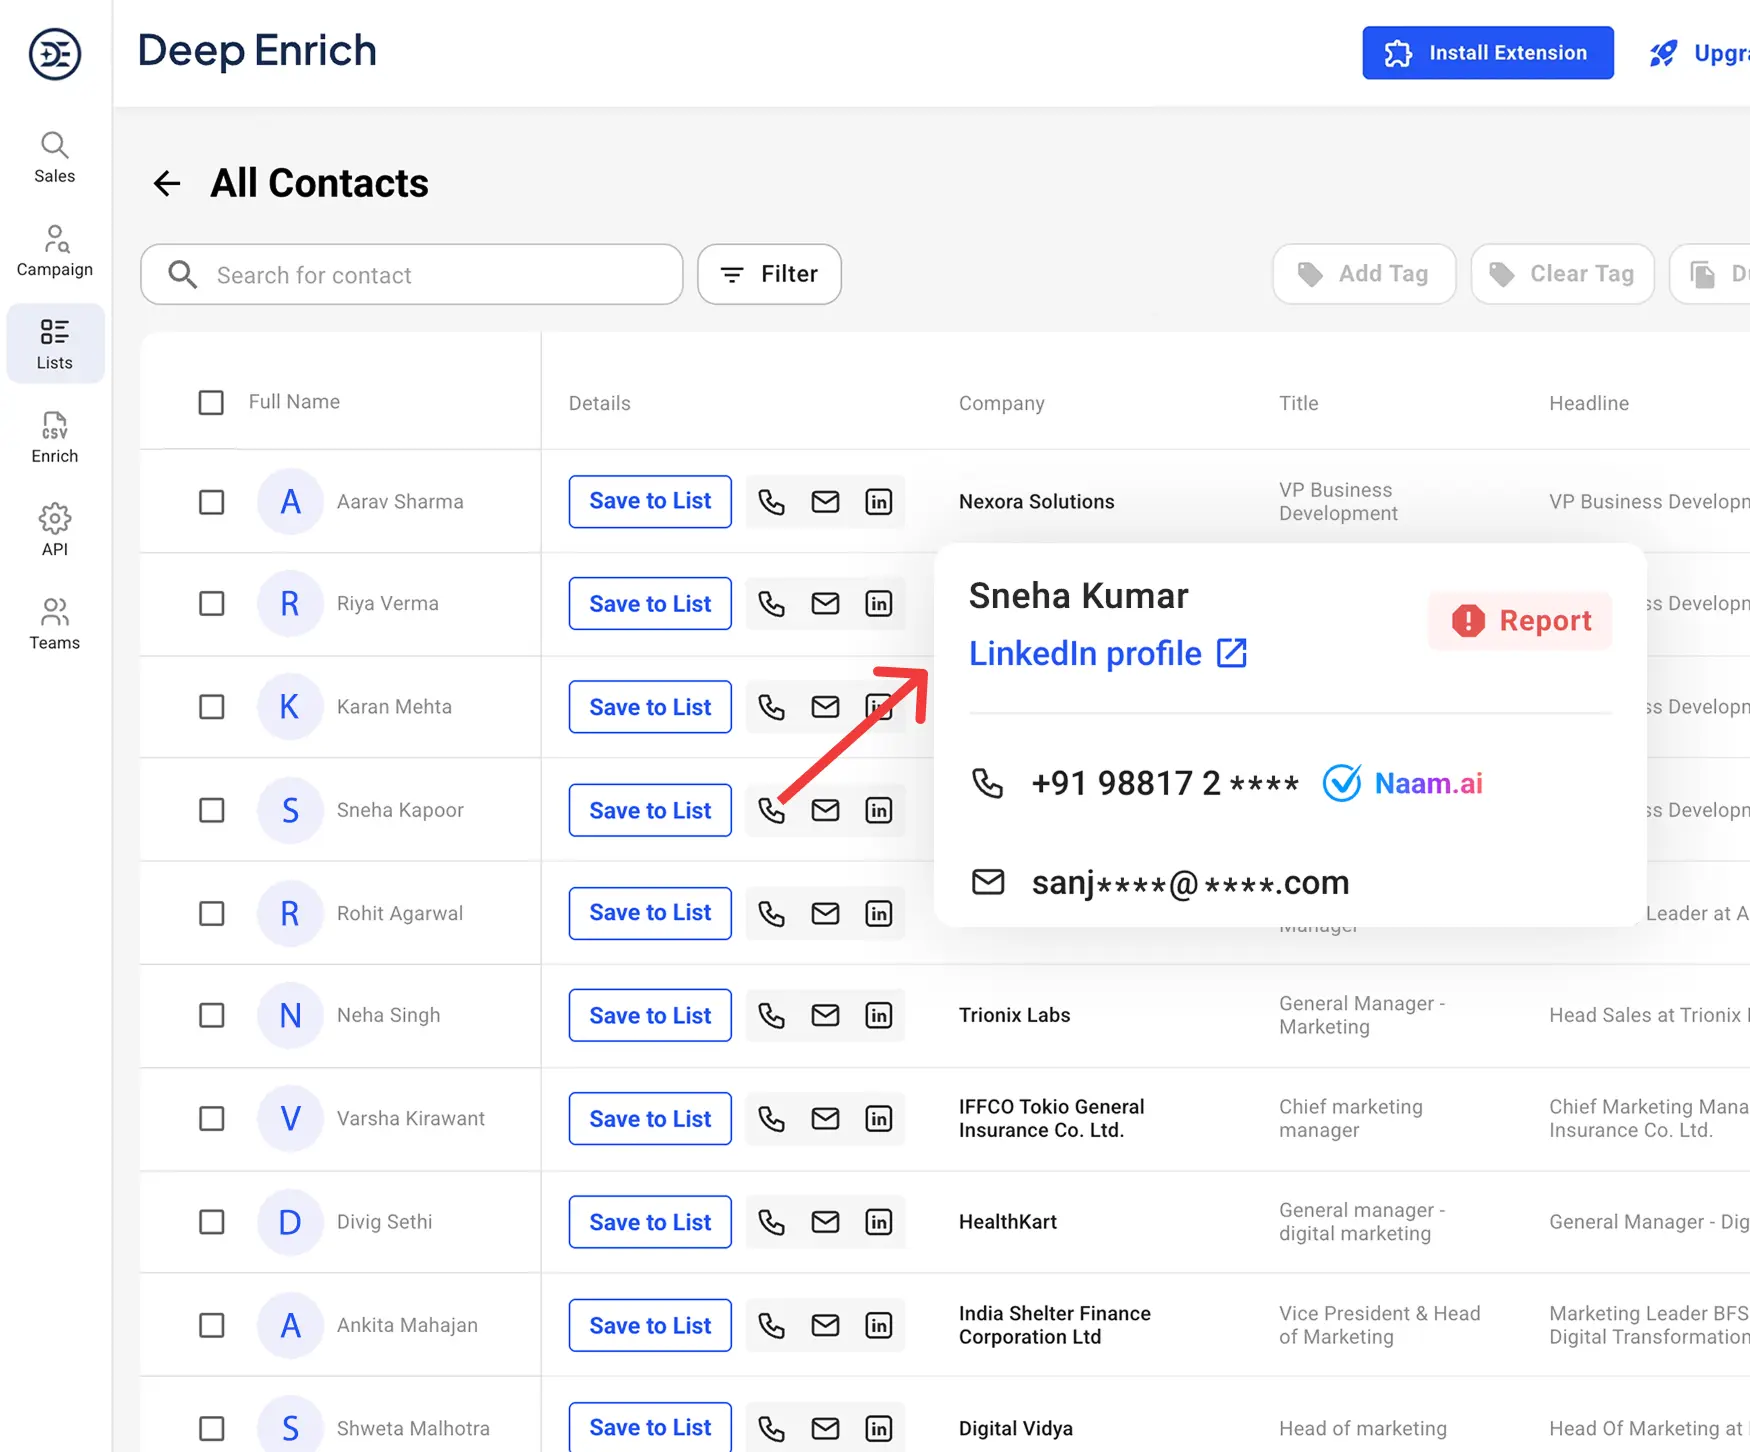1750x1452 pixels.
Task: Save Rohit Agarwal to a list
Action: (x=650, y=913)
